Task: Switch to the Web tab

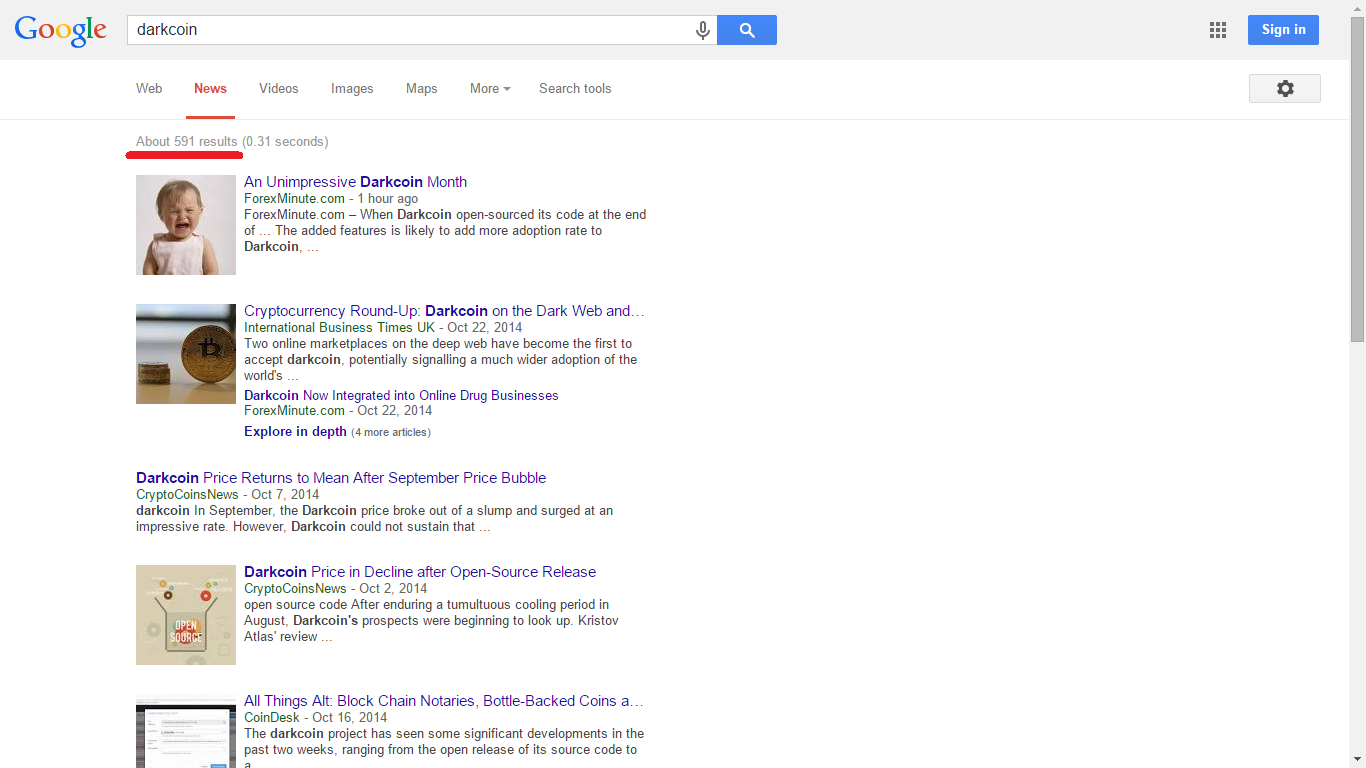Action: point(149,89)
